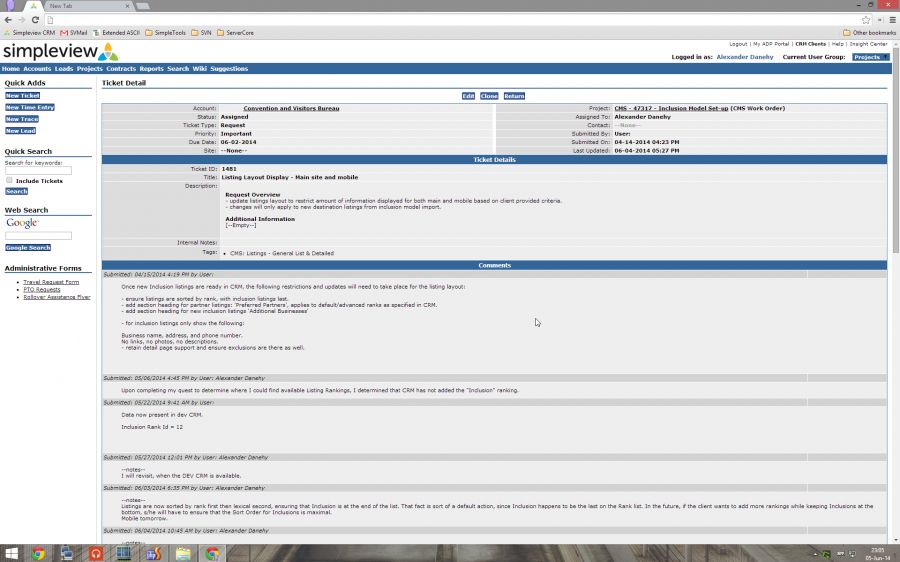Click the New Ticket quick add button
This screenshot has width=900, height=562.
click(x=22, y=95)
